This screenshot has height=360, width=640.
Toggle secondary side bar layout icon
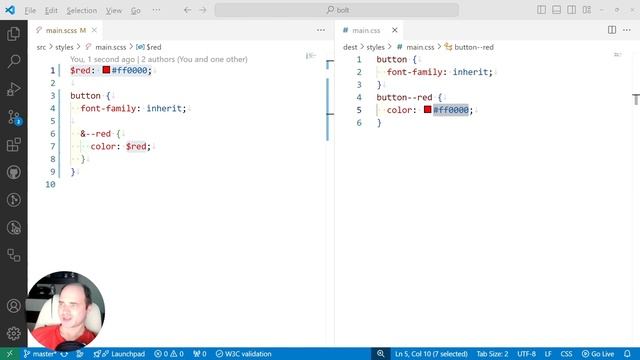point(571,10)
